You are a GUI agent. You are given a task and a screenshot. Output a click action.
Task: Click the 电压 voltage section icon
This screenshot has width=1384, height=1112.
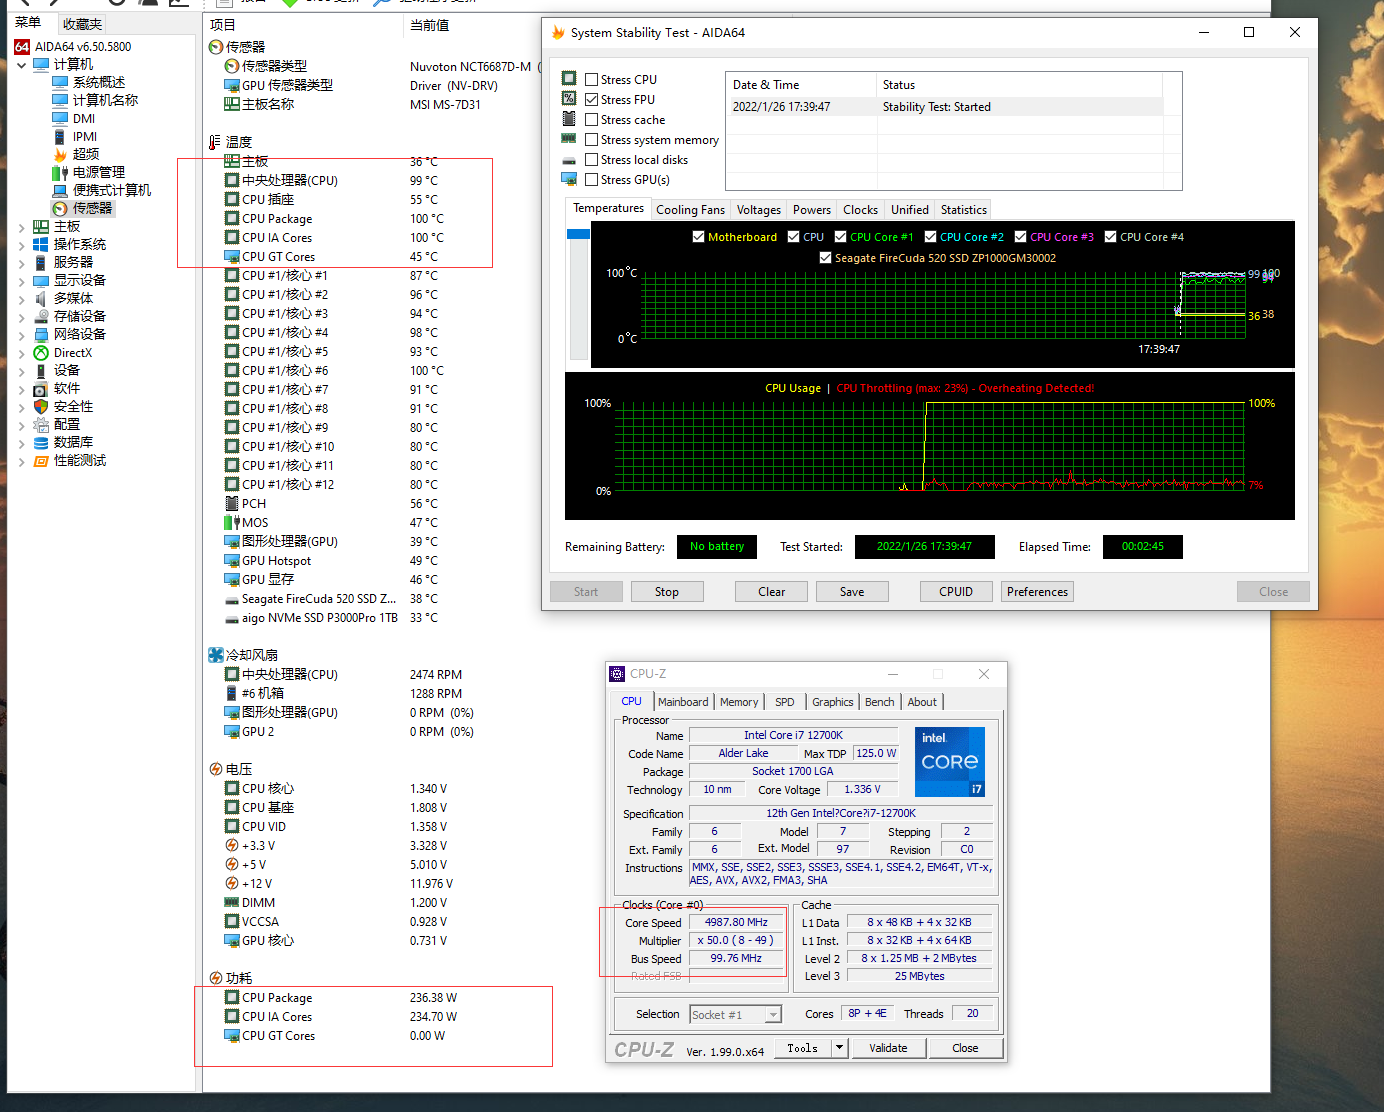(215, 769)
